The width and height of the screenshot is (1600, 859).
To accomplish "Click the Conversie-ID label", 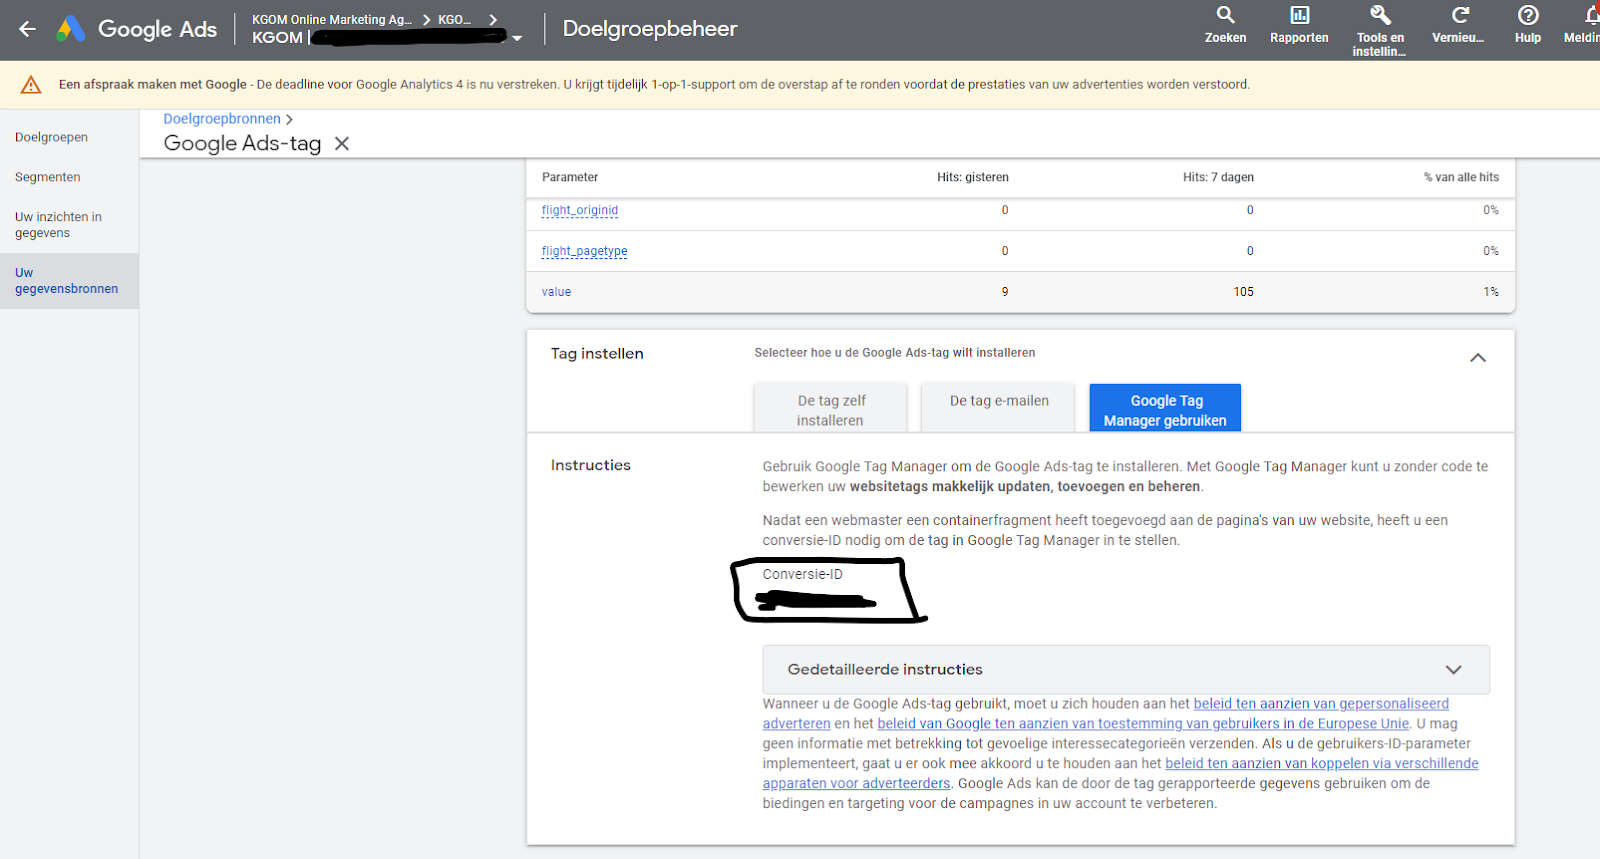I will point(803,574).
